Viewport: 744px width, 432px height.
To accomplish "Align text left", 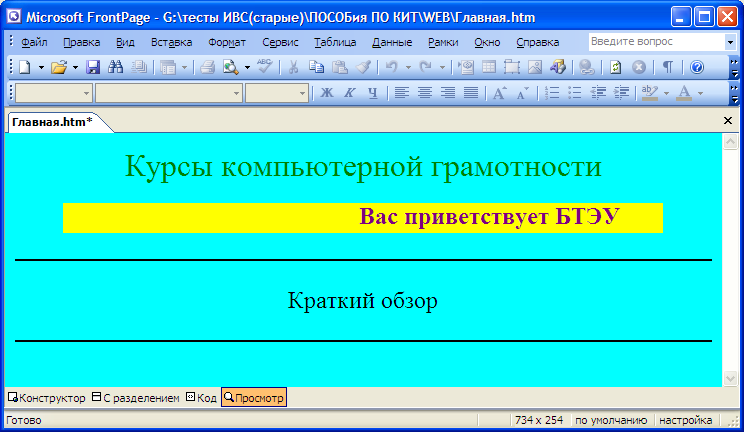I will 402,93.
